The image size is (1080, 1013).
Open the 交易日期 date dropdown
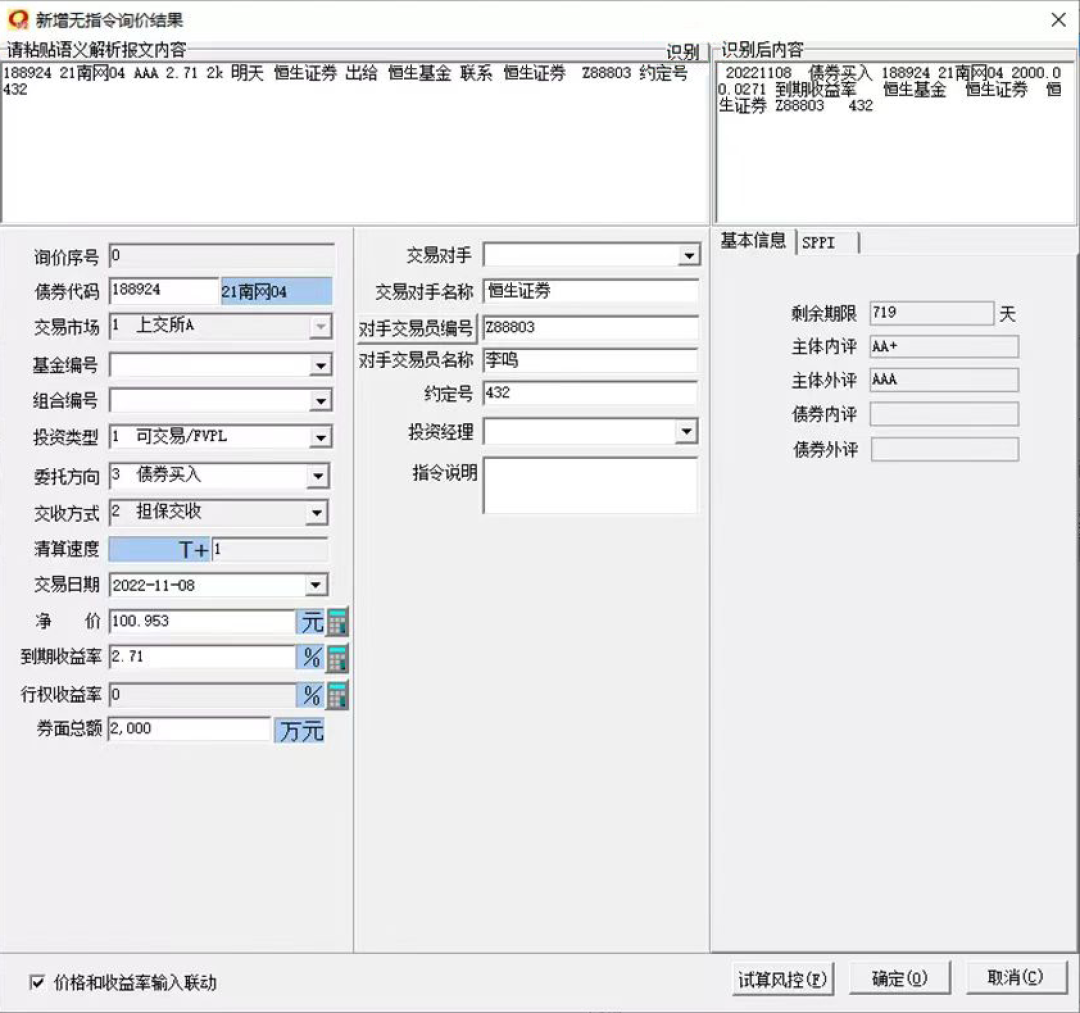point(323,585)
